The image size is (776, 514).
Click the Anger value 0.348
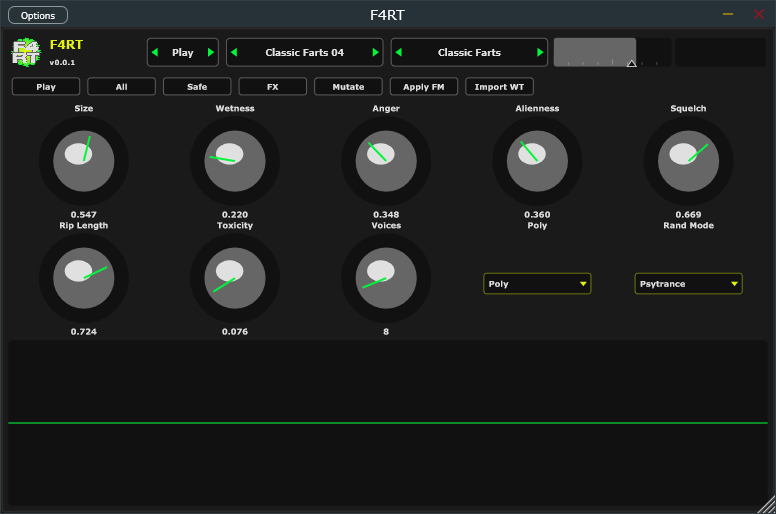pos(386,215)
